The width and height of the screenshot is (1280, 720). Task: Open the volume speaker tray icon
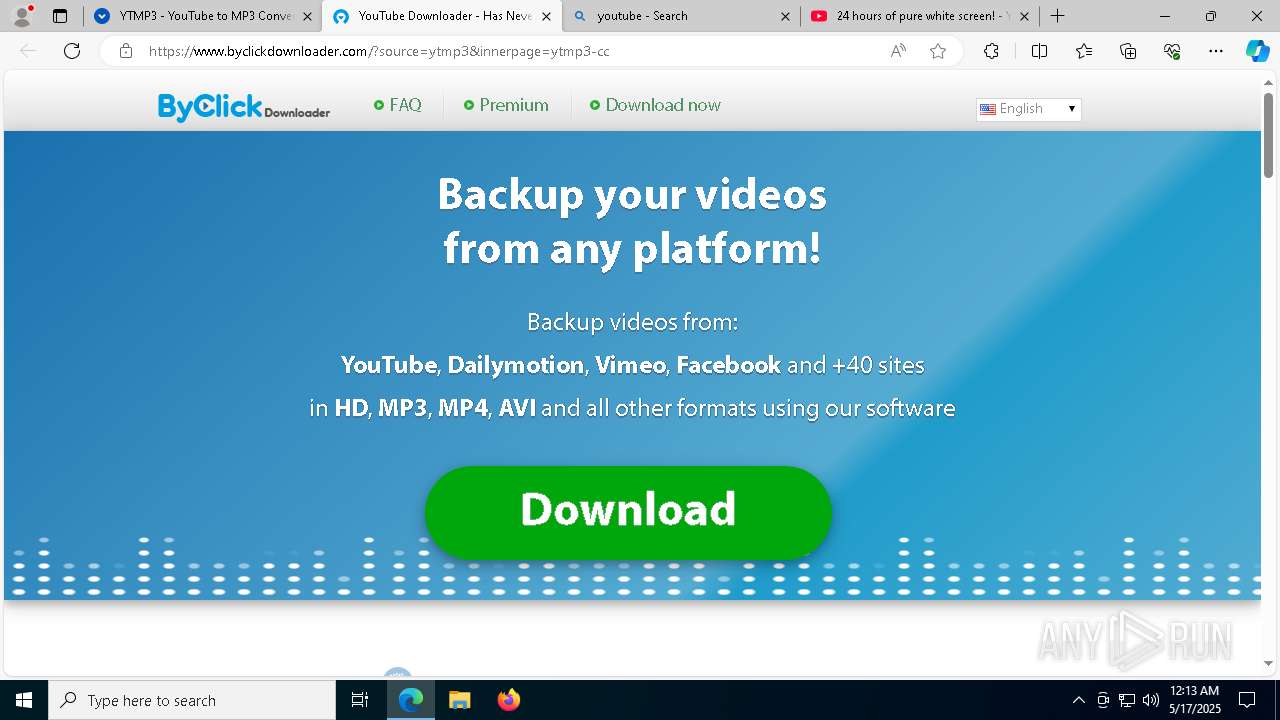pyautogui.click(x=1150, y=700)
